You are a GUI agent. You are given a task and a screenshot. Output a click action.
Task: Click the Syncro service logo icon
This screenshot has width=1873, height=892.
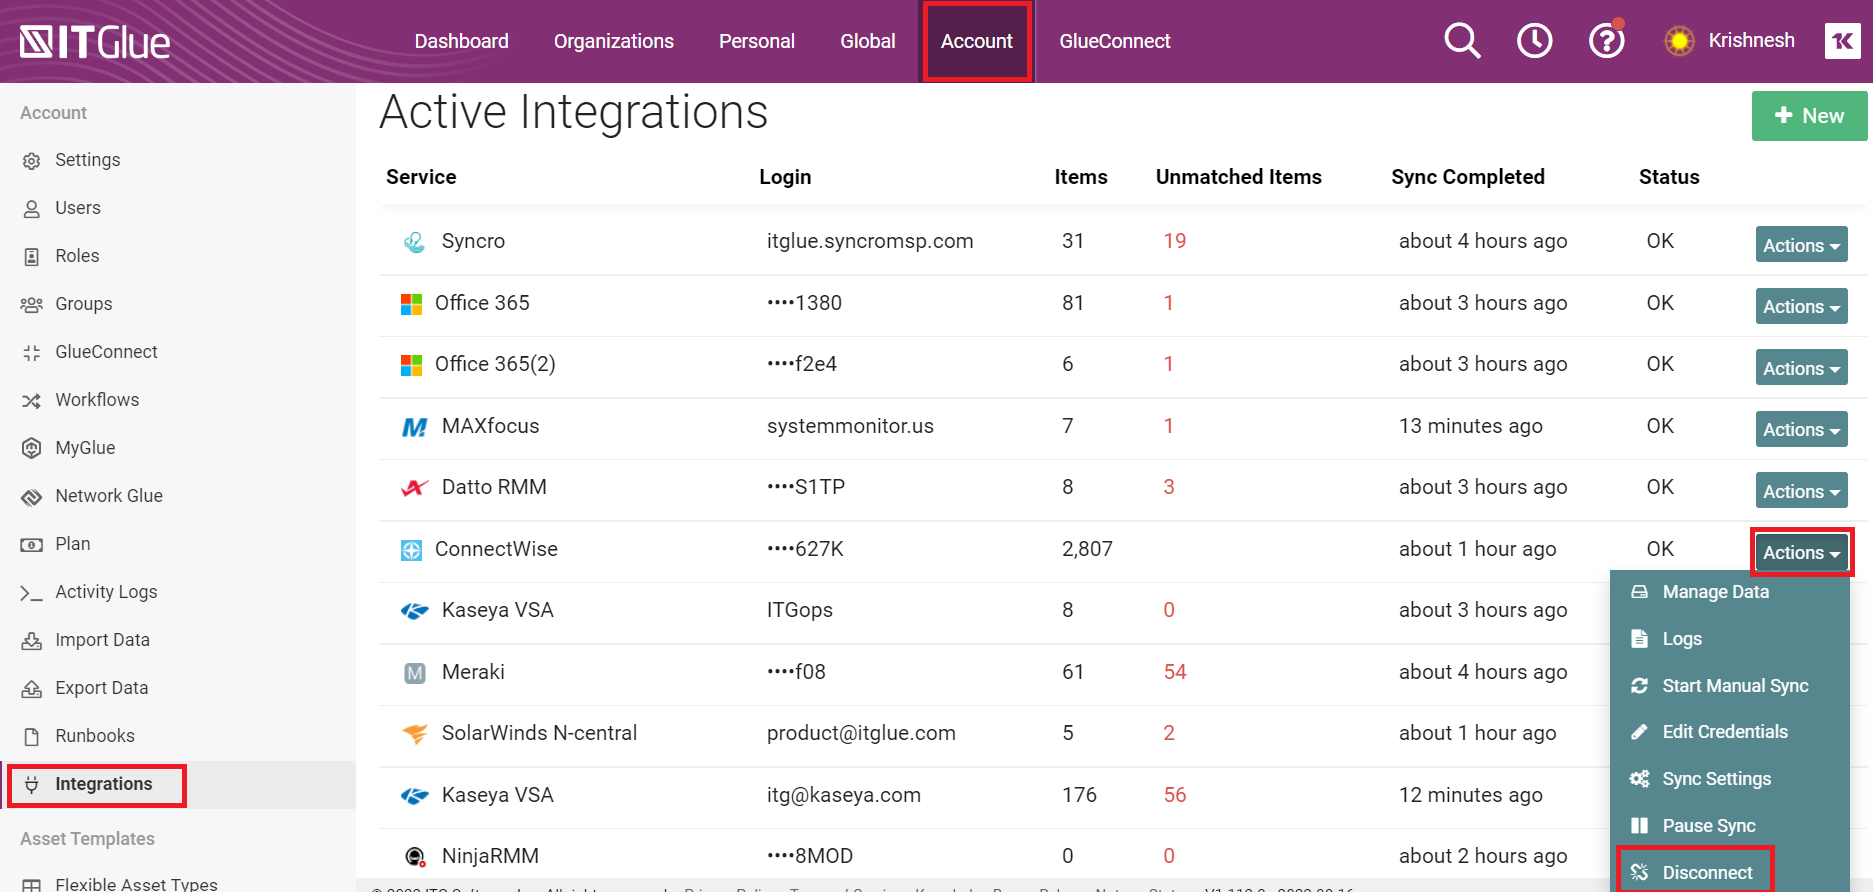[x=414, y=242]
